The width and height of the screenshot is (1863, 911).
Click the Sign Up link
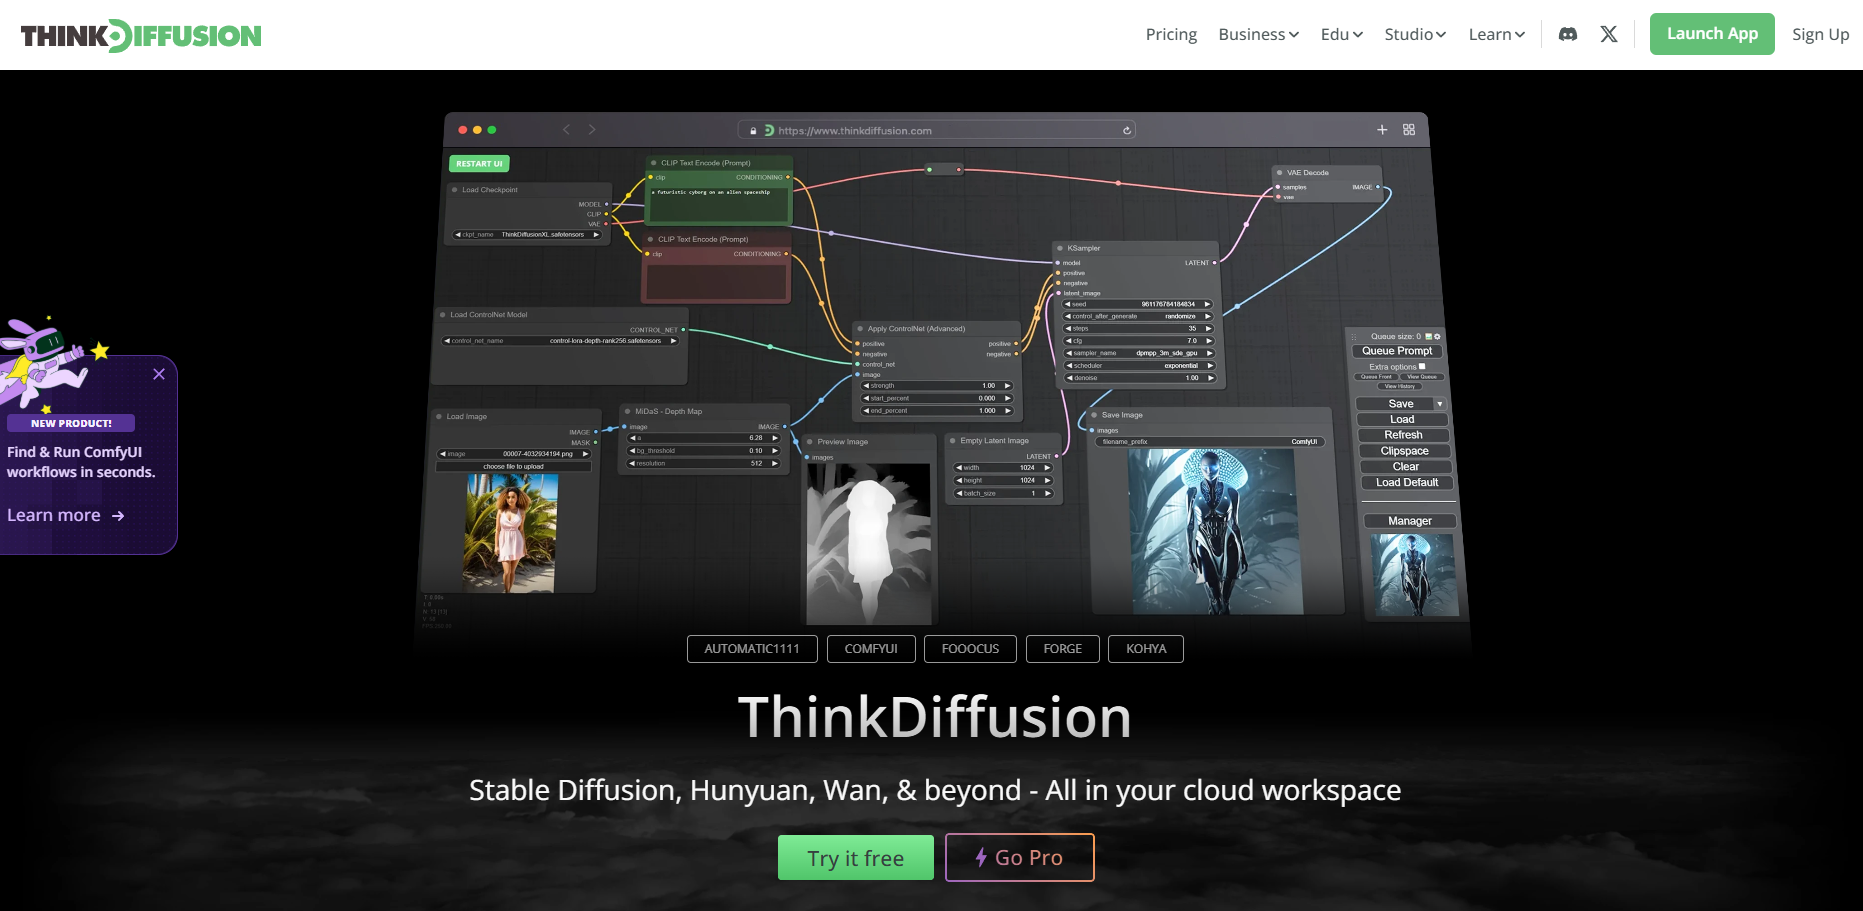tap(1820, 34)
